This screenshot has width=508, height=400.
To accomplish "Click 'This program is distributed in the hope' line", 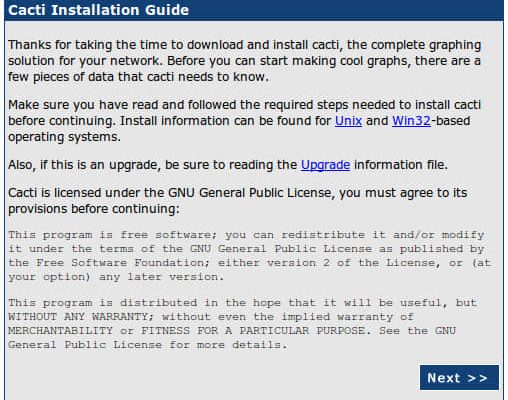I will click(242, 303).
